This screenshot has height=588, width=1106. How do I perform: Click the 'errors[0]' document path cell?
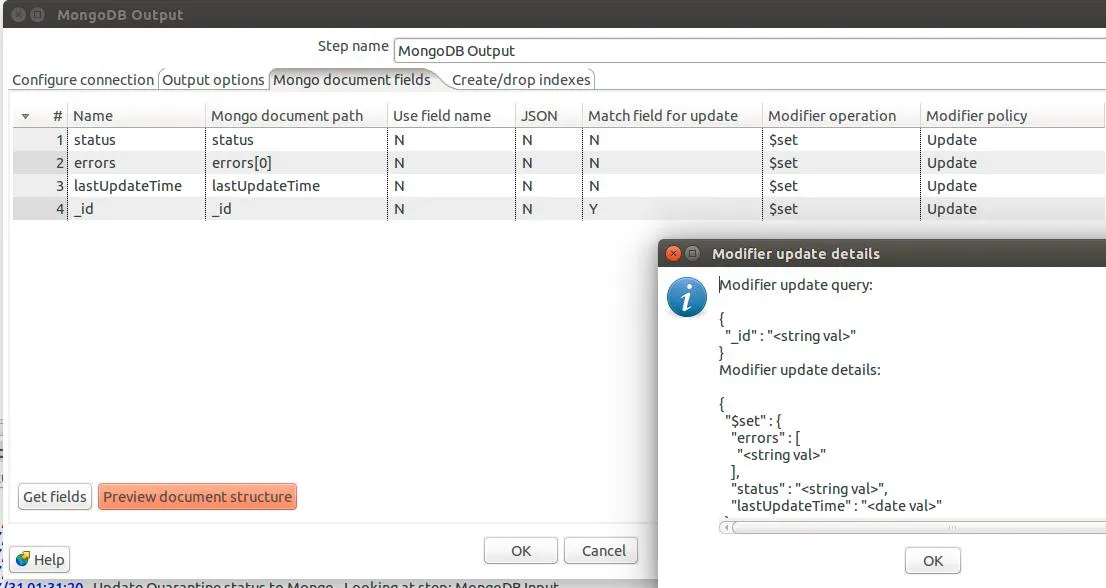tap(296, 163)
